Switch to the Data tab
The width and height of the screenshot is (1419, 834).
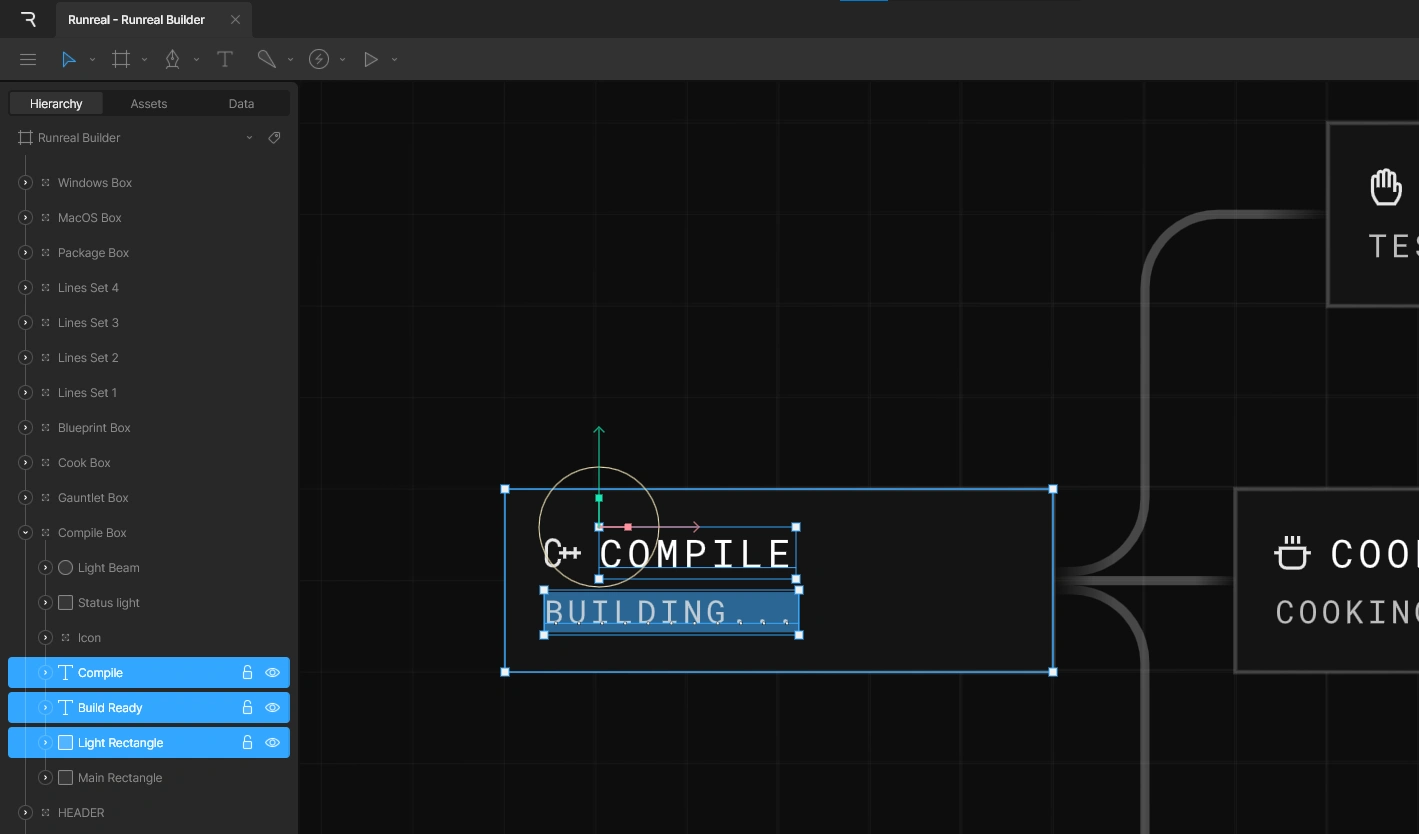(241, 104)
